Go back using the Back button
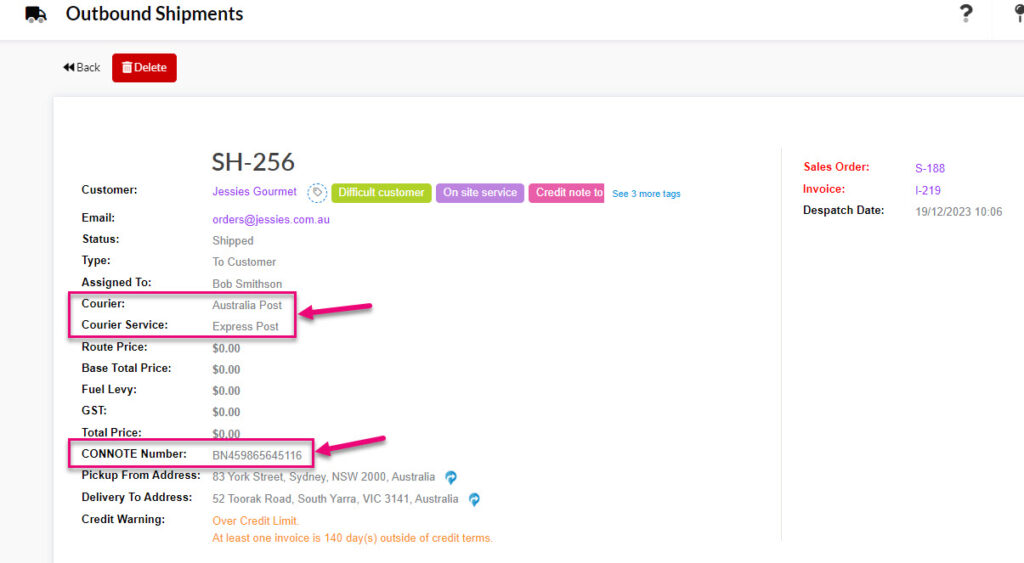Image resolution: width=1024 pixels, height=563 pixels. coord(82,67)
